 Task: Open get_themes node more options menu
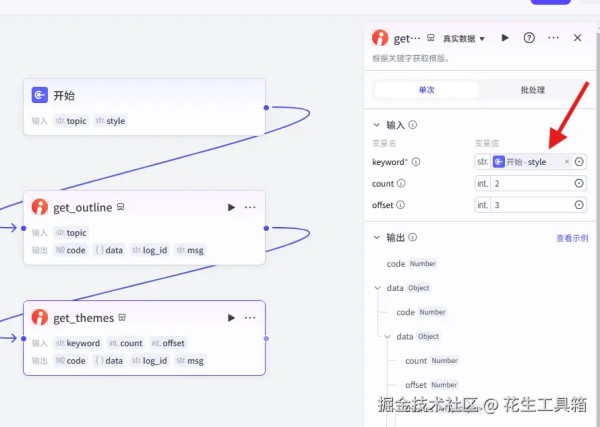[x=250, y=318]
